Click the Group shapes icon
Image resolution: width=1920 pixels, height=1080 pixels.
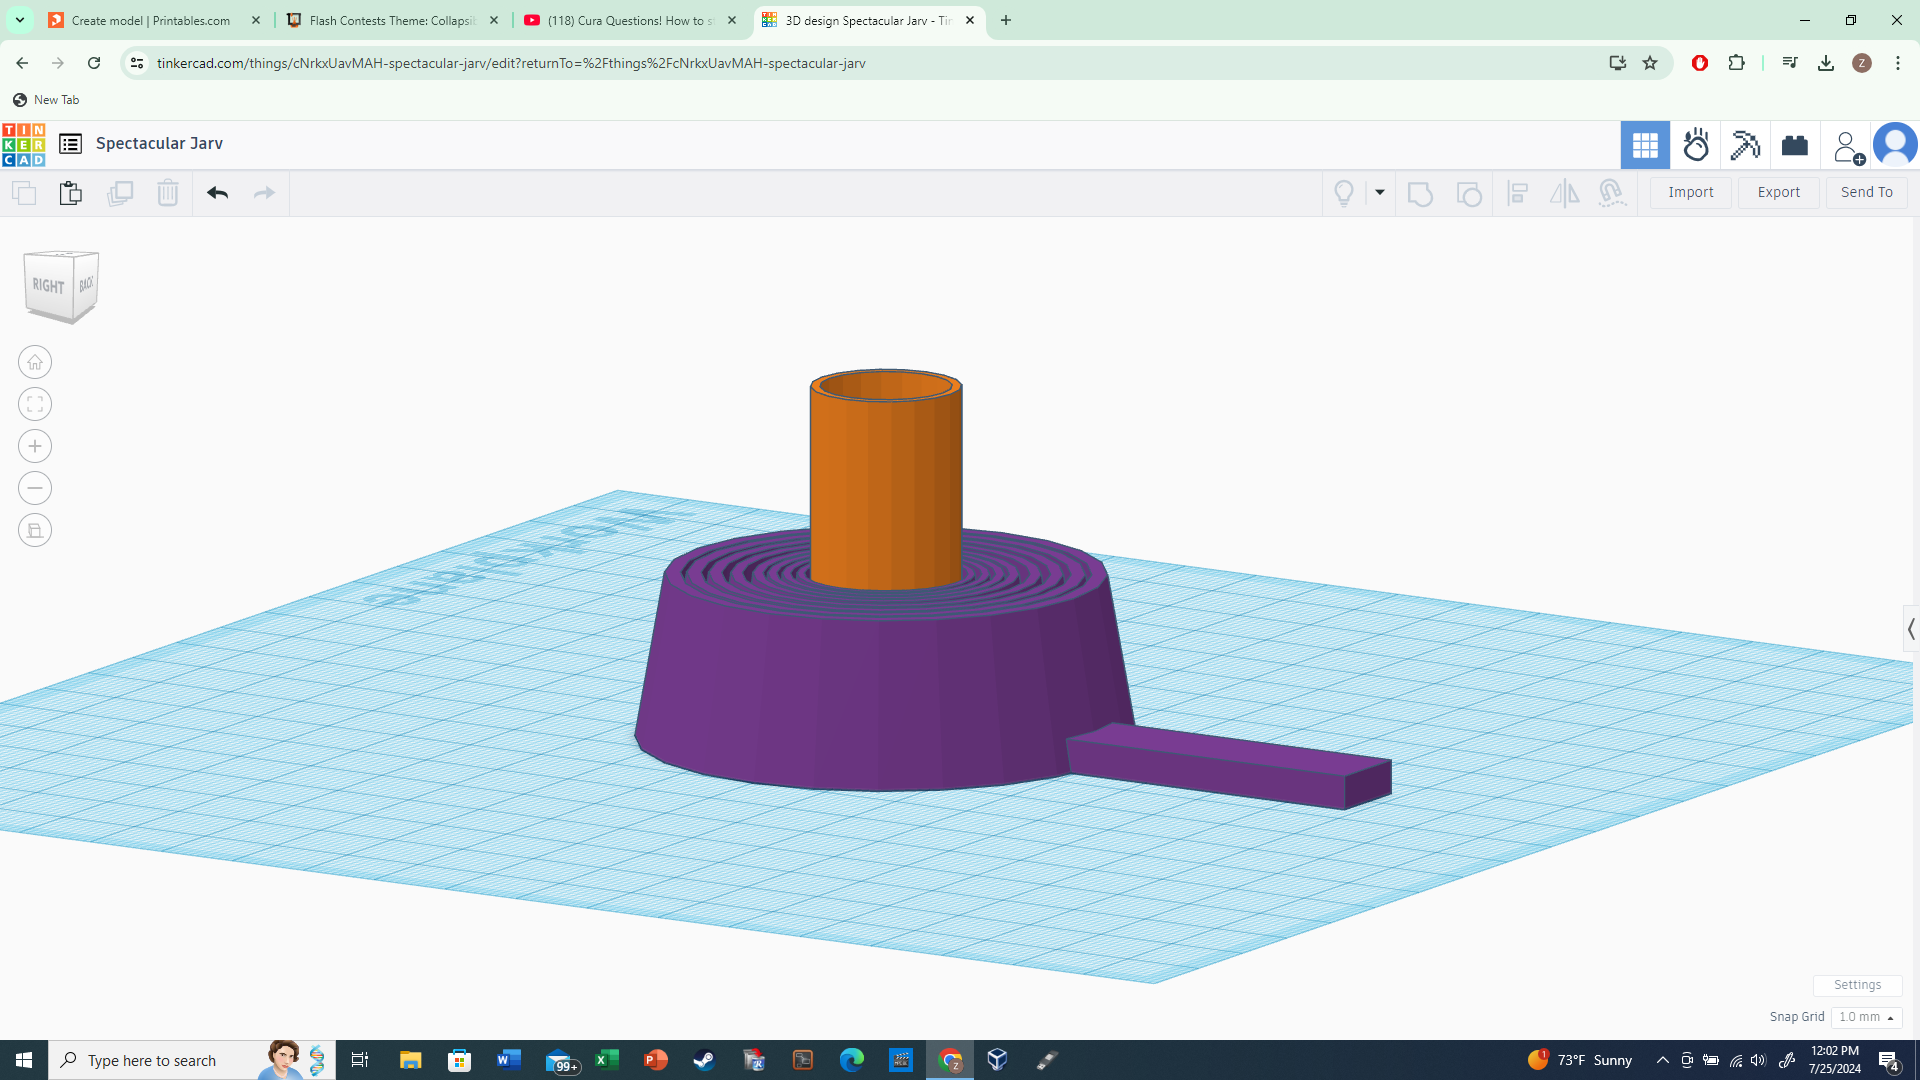point(1420,193)
